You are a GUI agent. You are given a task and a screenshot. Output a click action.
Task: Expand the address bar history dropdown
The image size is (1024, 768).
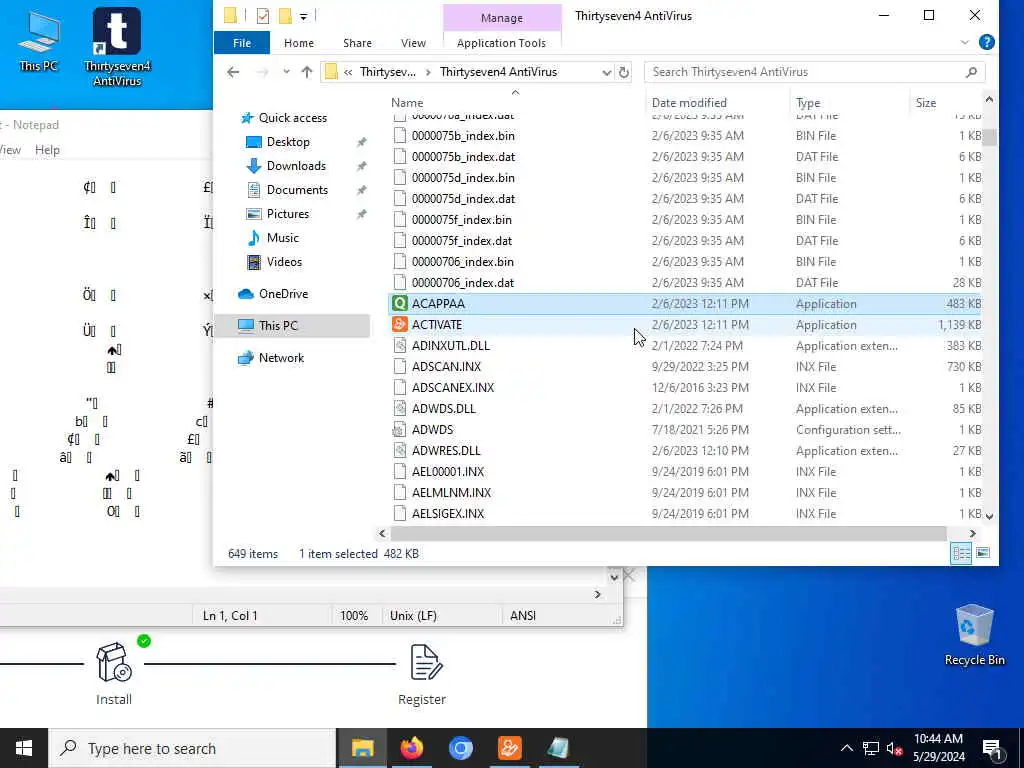[x=607, y=72]
